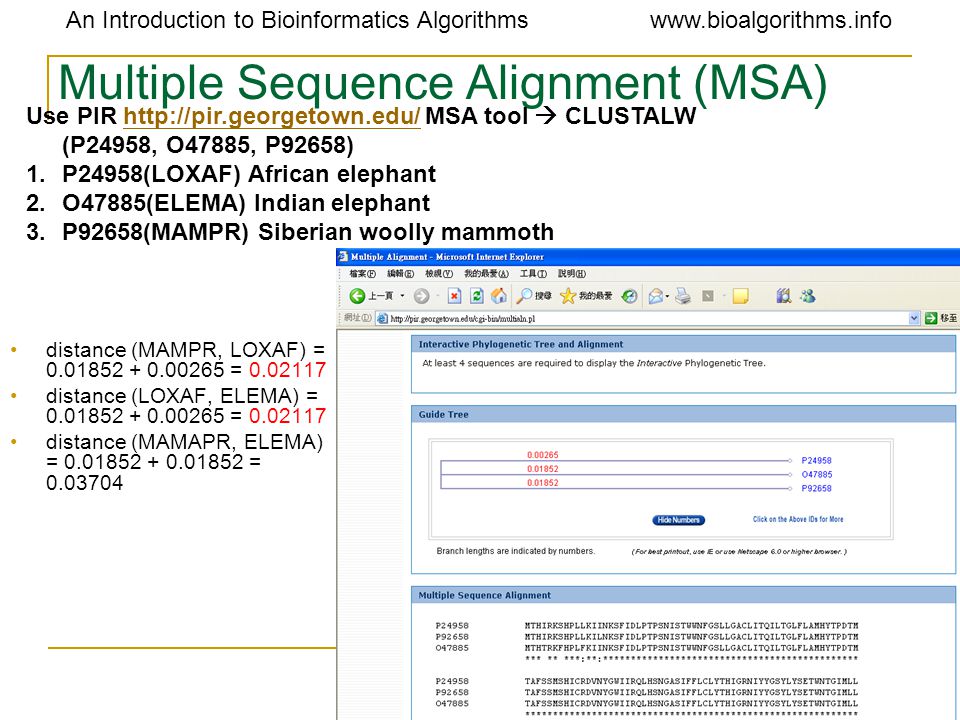Click the first P92658 alignment row label
The image size is (960, 720).
[452, 637]
